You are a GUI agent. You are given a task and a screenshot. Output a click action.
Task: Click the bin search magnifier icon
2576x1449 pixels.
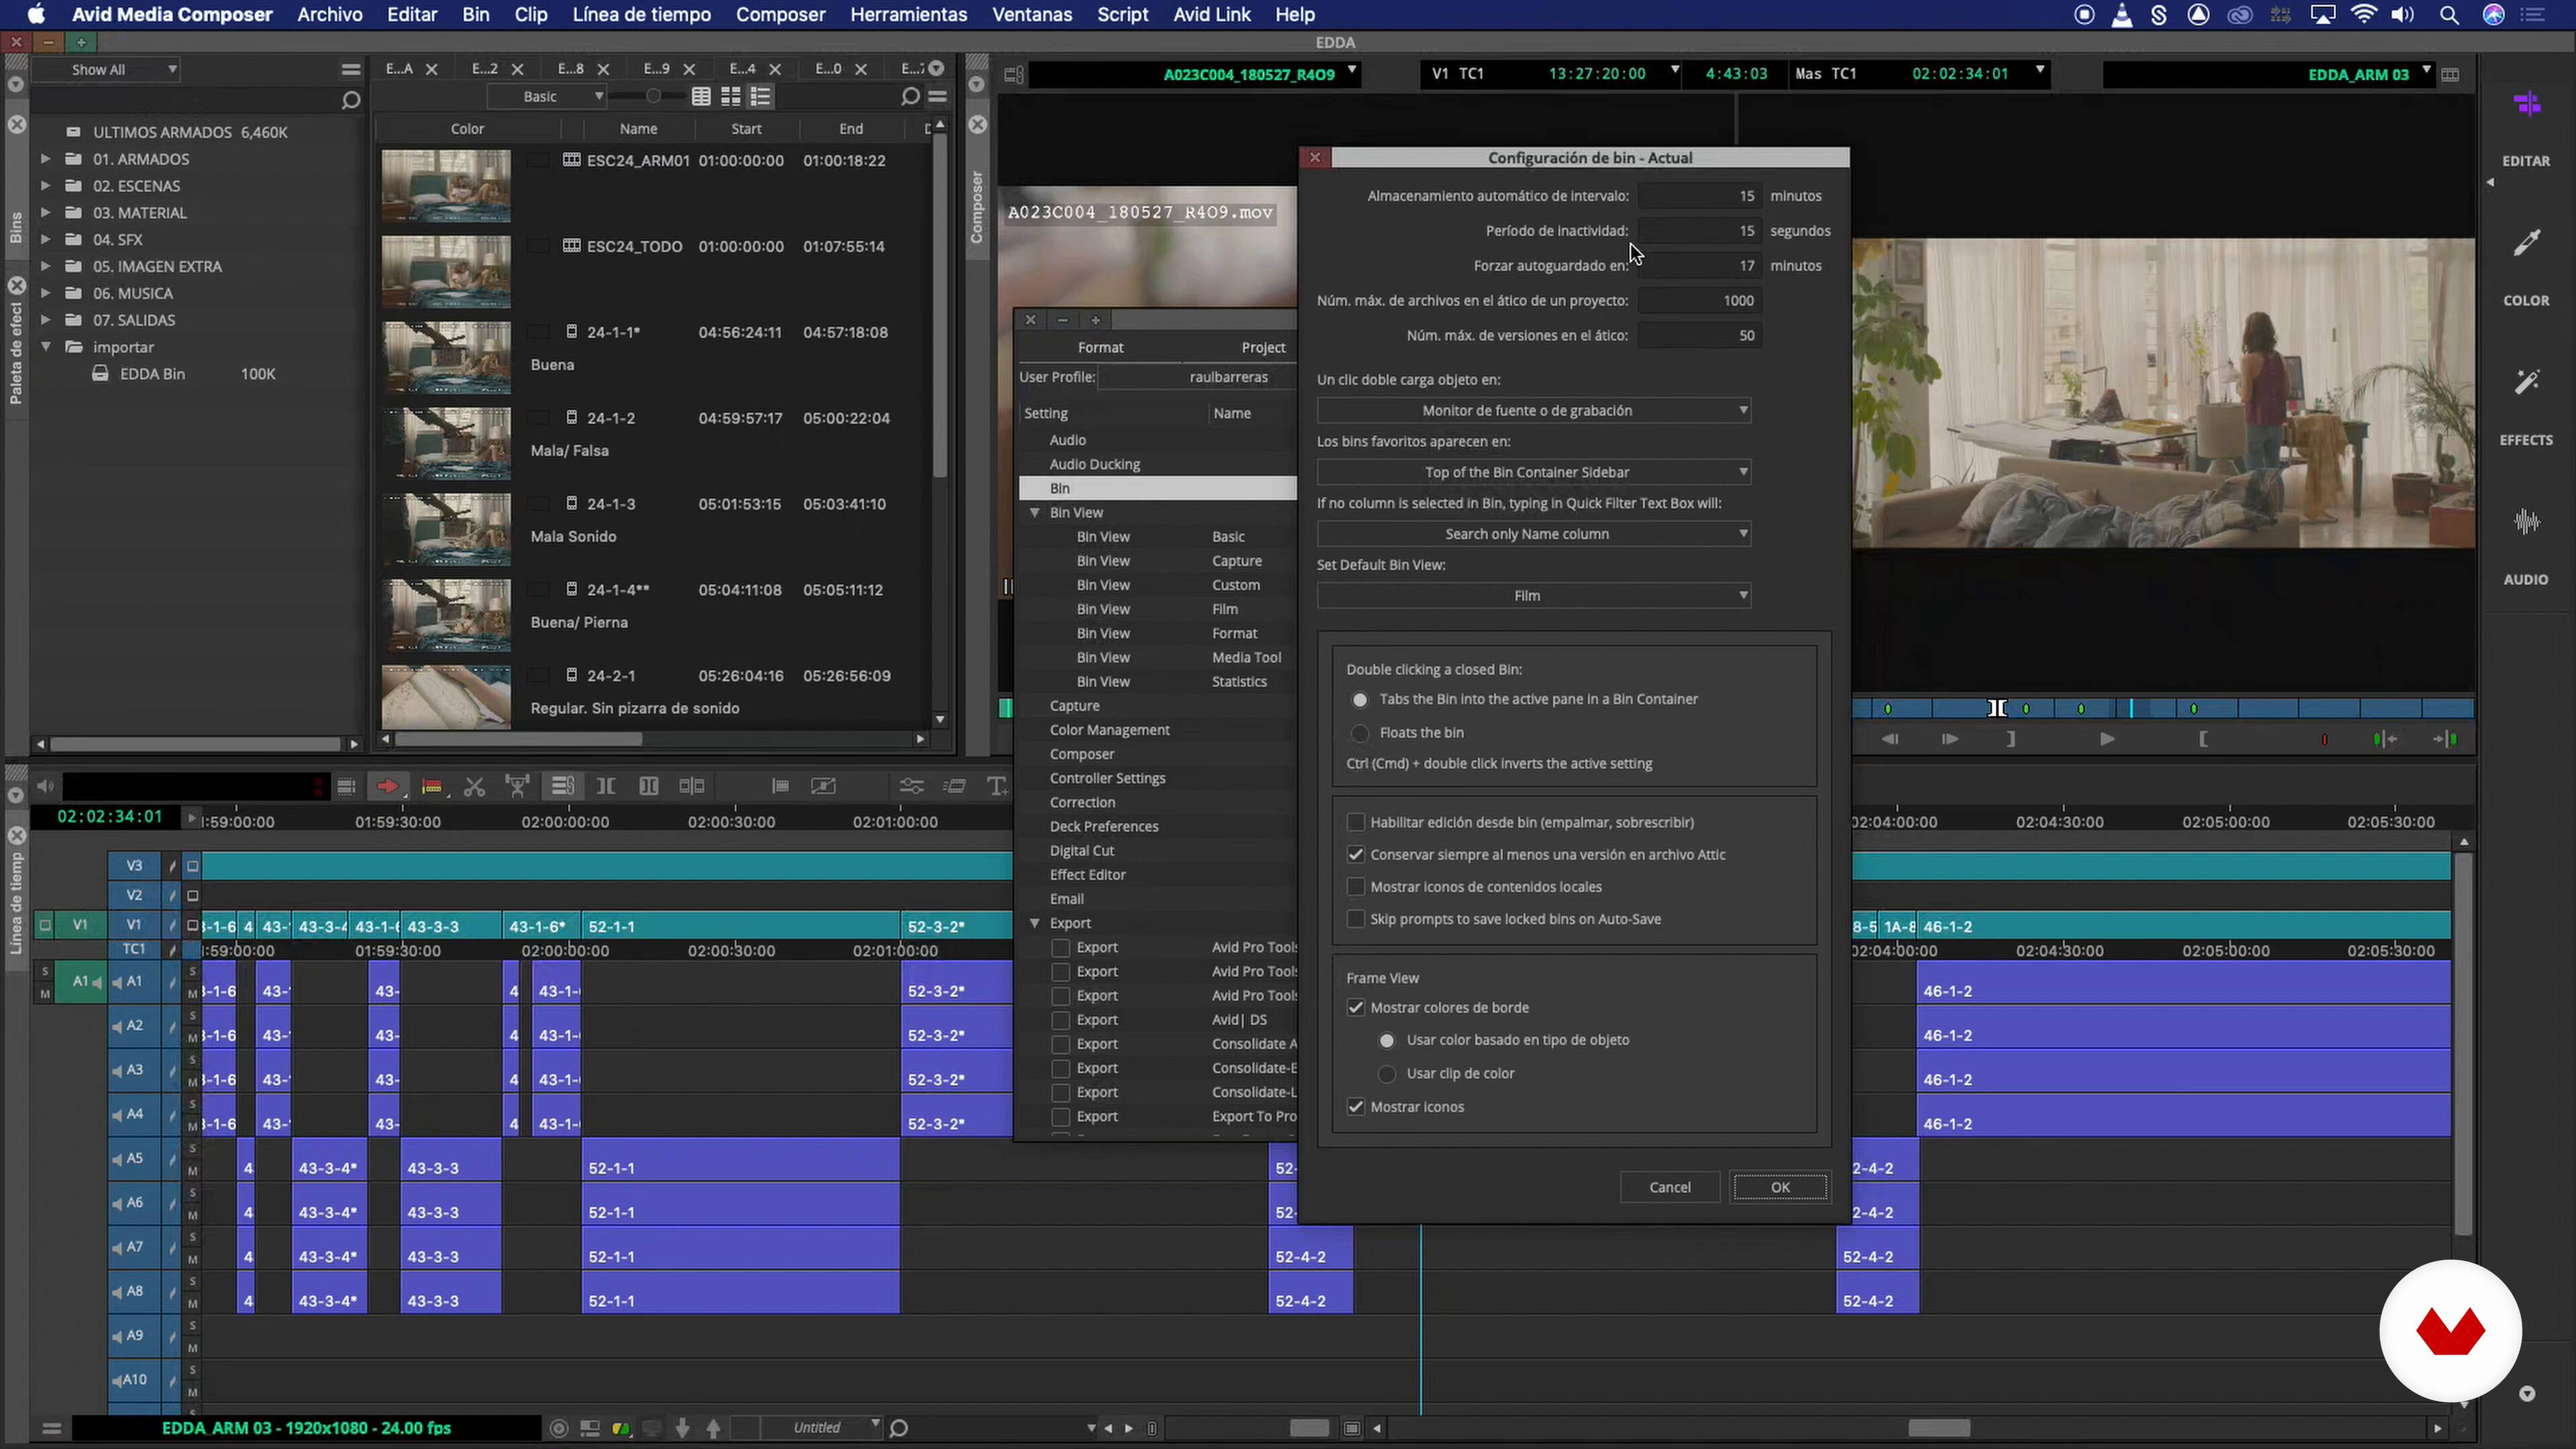tap(910, 97)
